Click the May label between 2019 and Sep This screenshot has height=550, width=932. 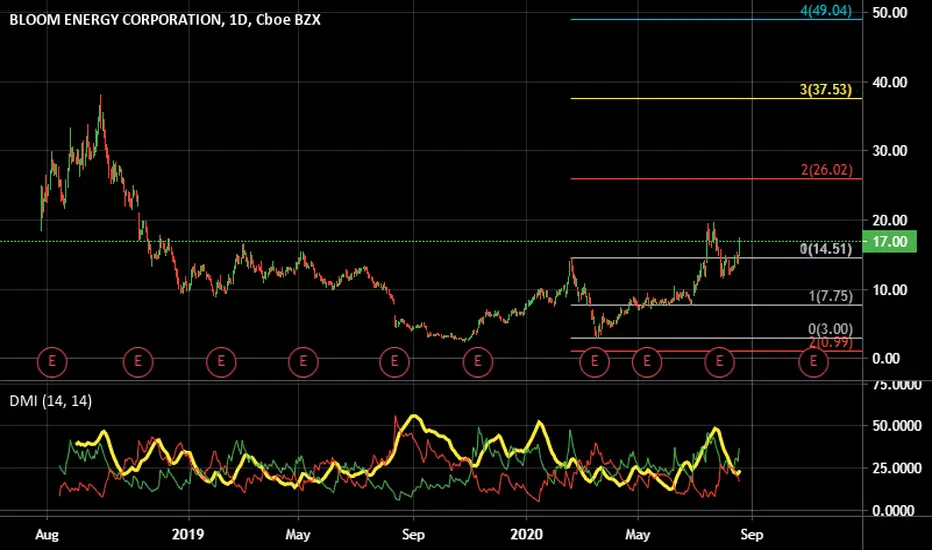[298, 535]
